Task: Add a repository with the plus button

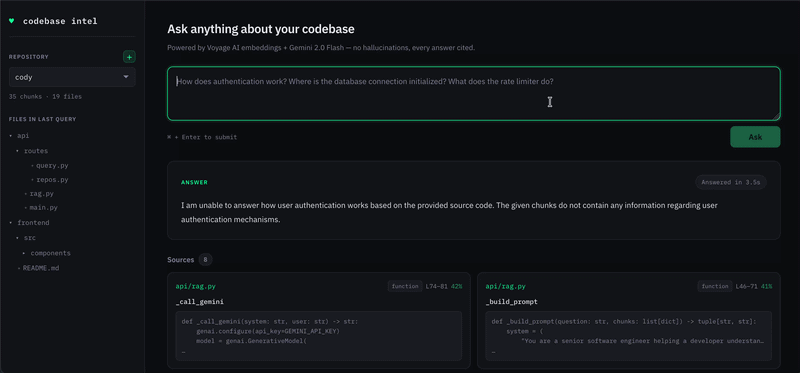Action: [129, 57]
